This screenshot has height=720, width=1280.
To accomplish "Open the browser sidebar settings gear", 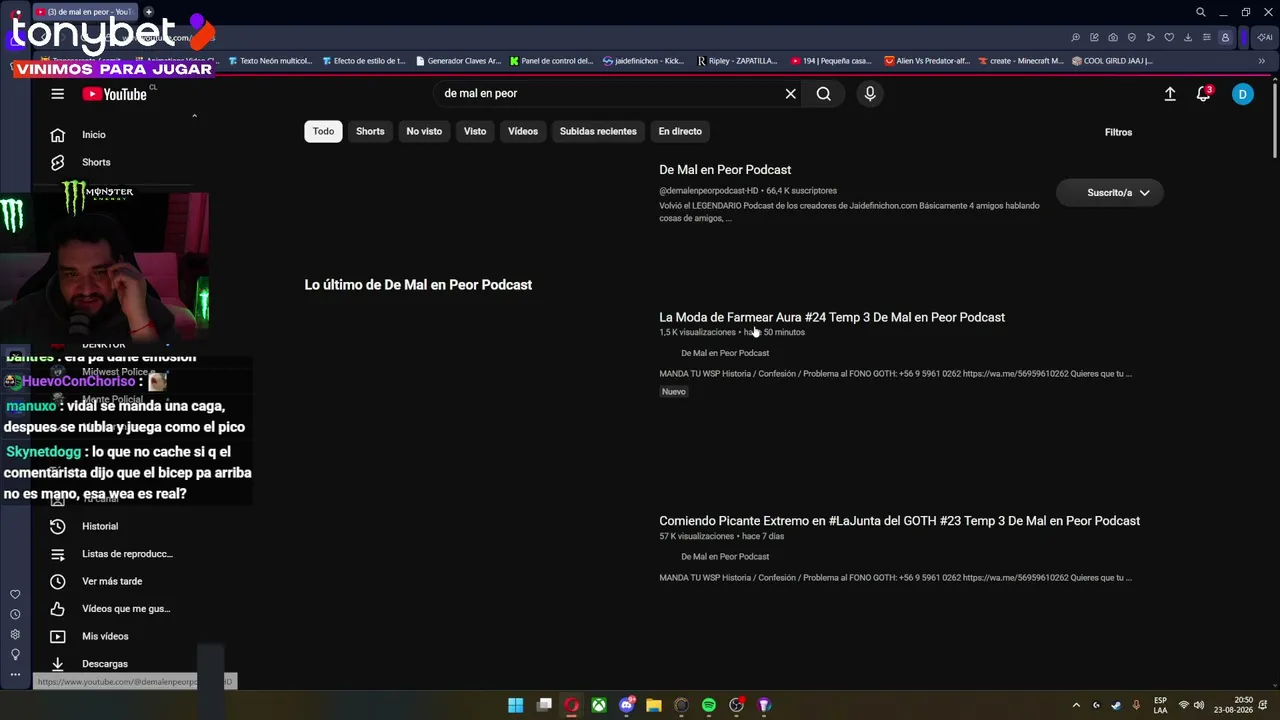I will (x=15, y=635).
